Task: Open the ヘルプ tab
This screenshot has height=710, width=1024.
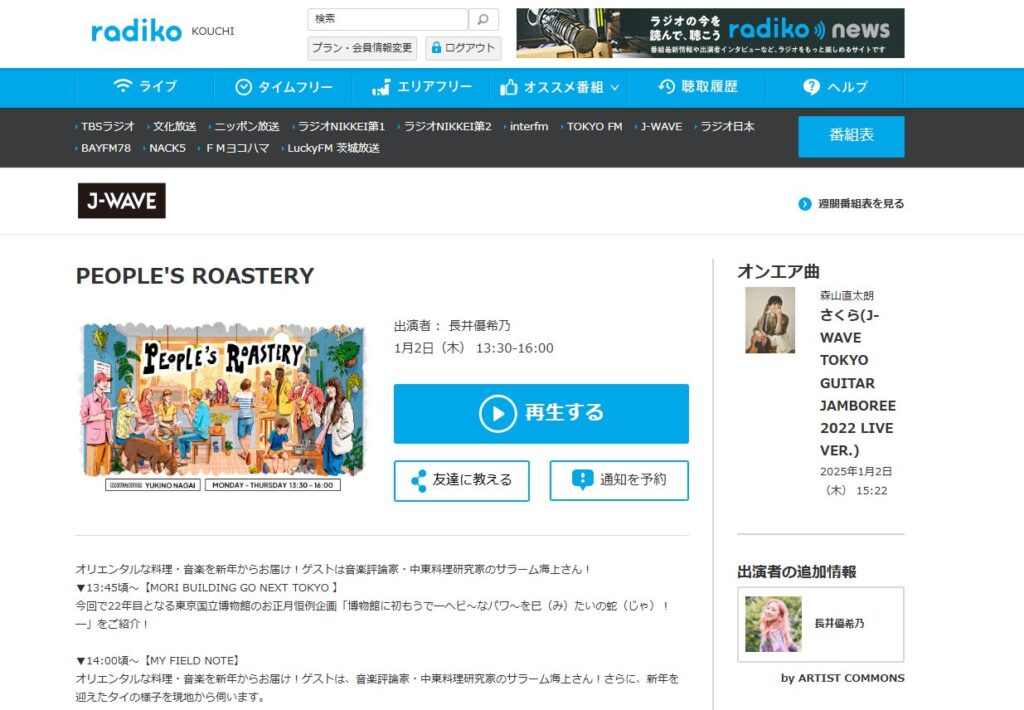Action: pos(835,87)
